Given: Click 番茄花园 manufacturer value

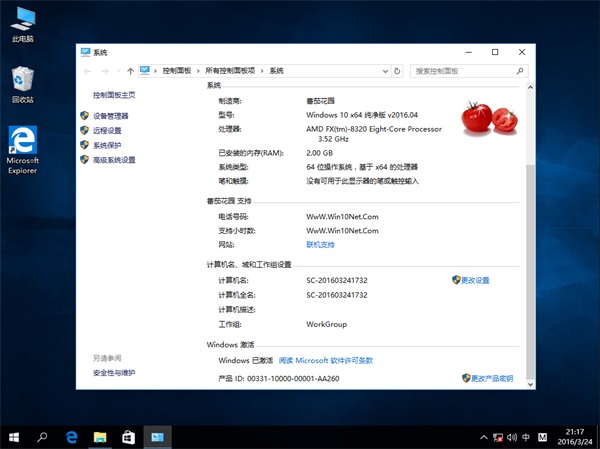Looking at the screenshot, I should coord(320,101).
